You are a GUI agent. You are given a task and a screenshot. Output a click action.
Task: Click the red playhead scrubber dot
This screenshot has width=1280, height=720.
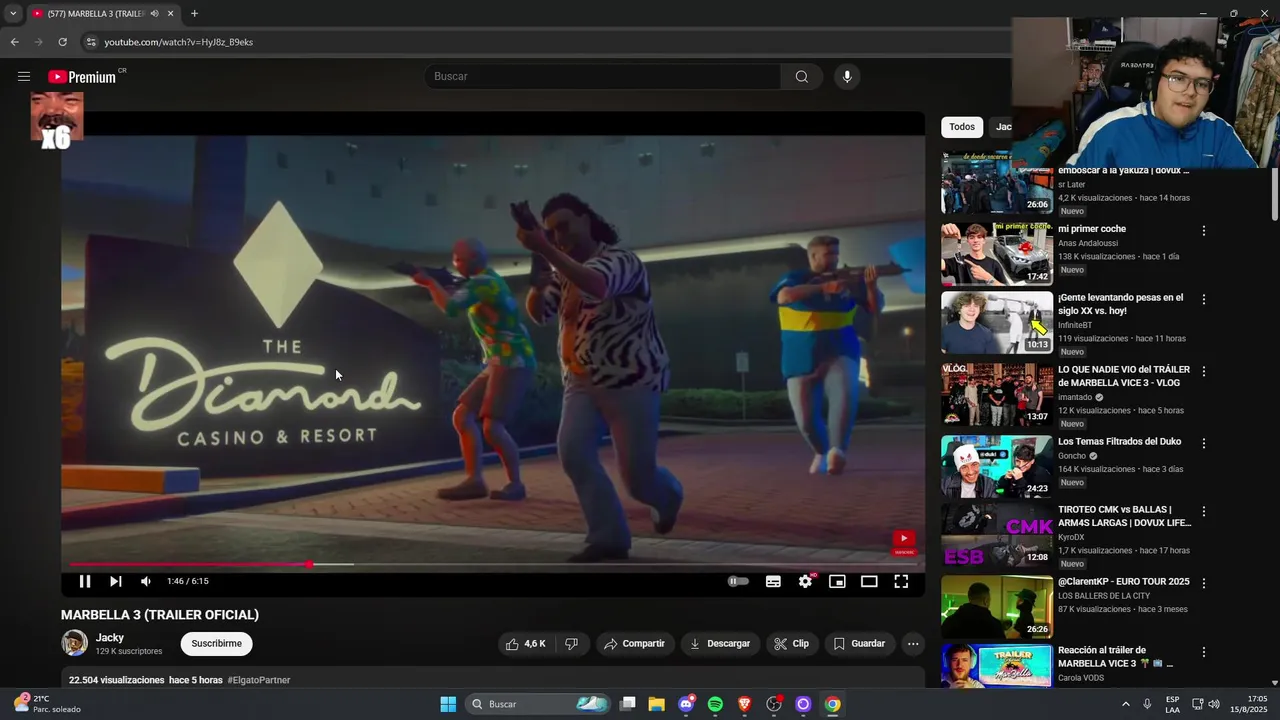point(309,565)
